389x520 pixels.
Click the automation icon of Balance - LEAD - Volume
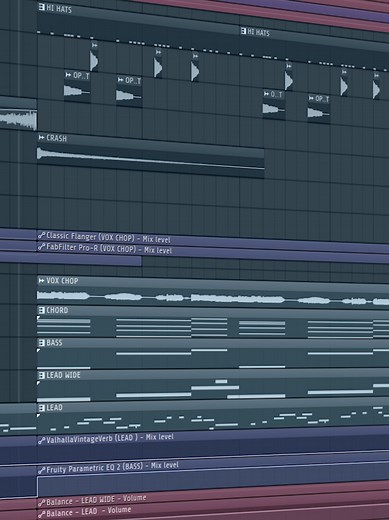(42, 514)
